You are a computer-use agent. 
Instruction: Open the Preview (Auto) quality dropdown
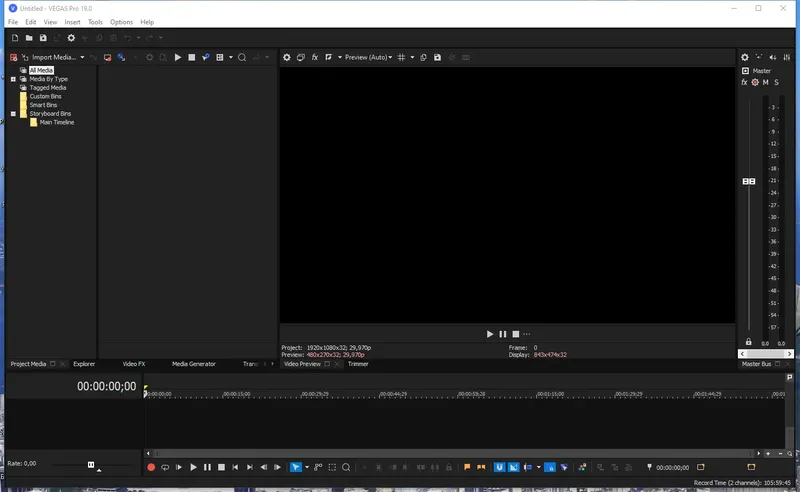pos(368,57)
